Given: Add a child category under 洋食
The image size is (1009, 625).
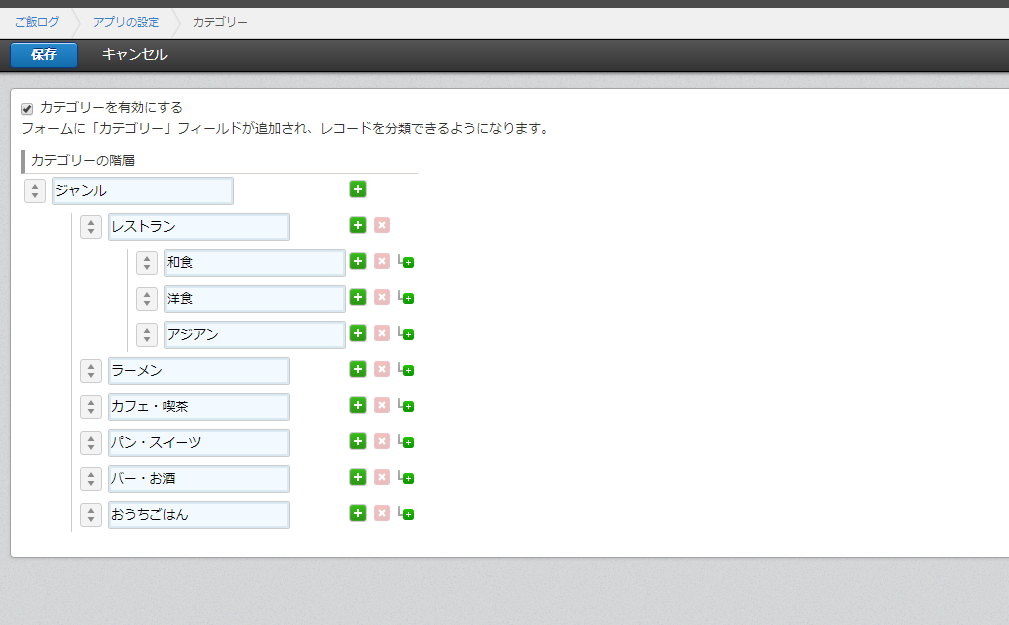Looking at the screenshot, I should 406,298.
